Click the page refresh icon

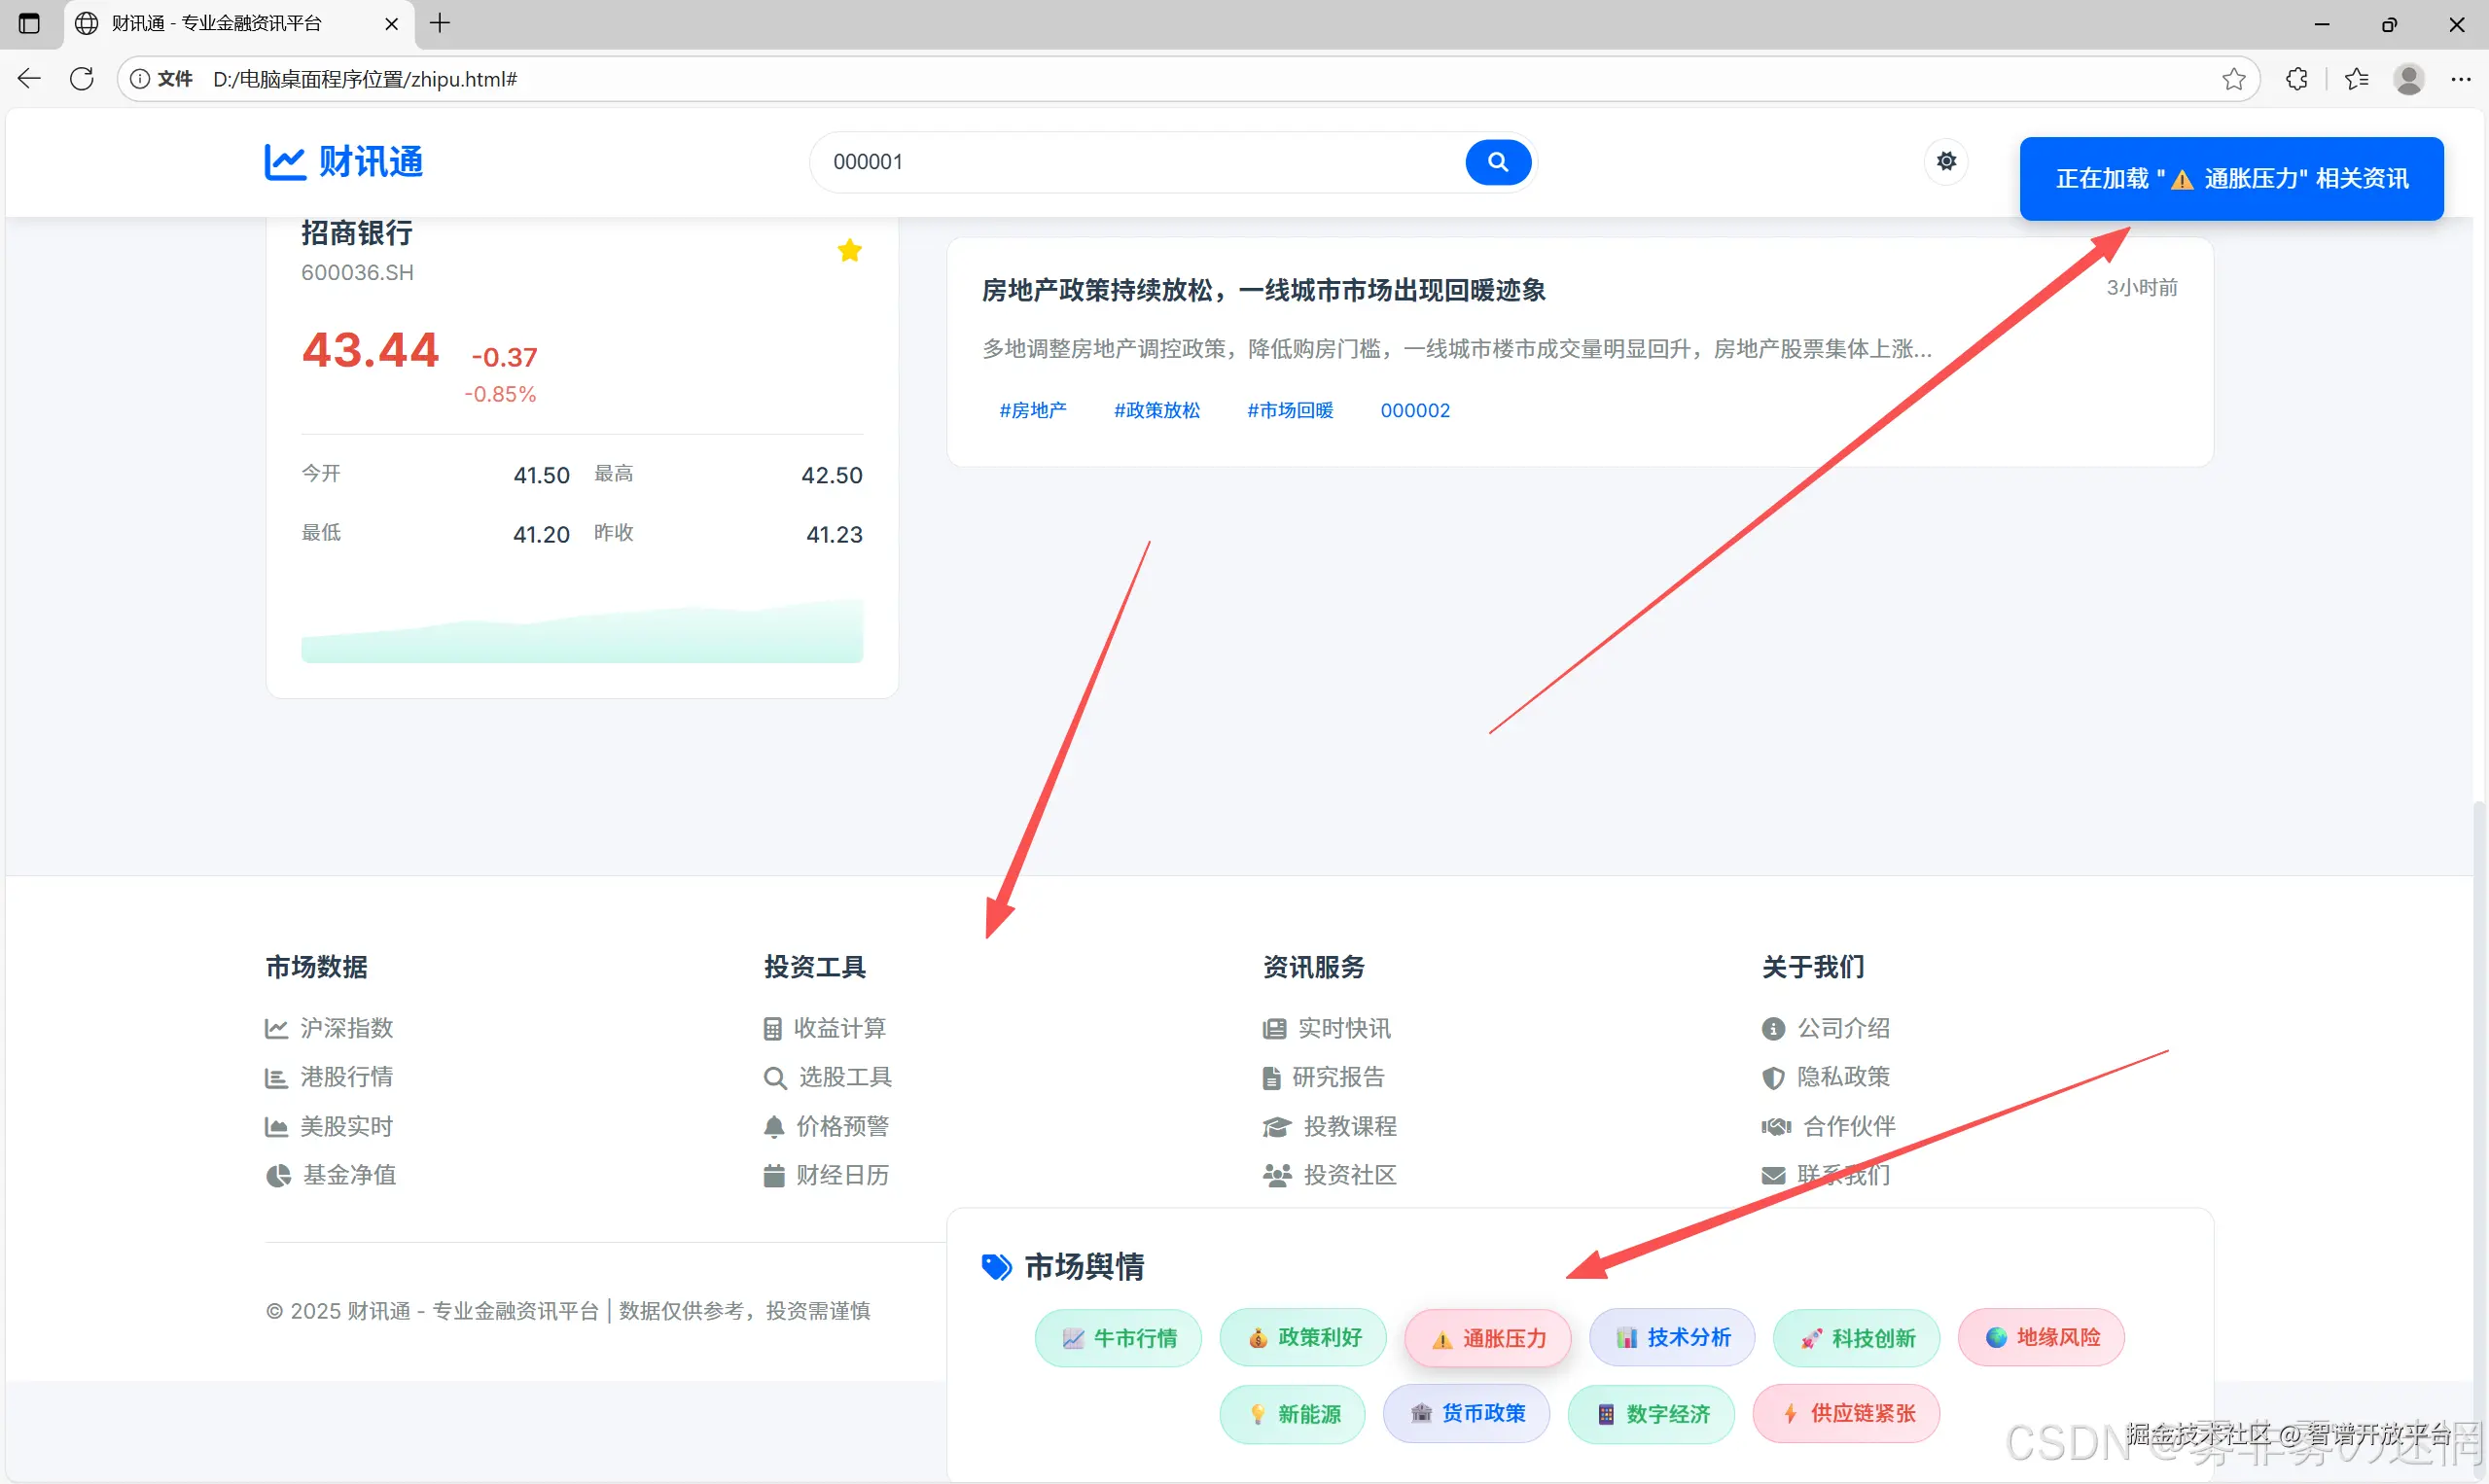(82, 79)
